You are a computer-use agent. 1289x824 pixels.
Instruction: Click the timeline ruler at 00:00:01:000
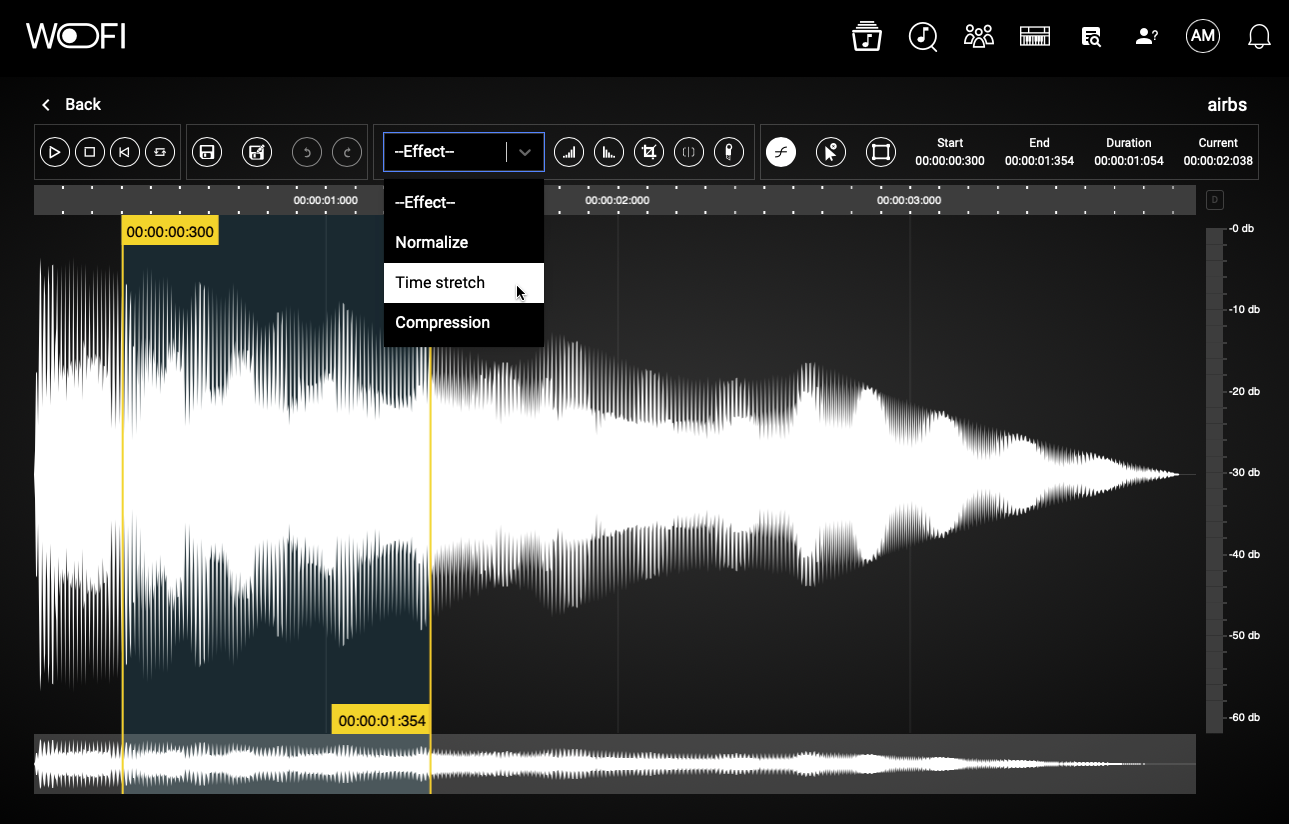click(x=325, y=200)
